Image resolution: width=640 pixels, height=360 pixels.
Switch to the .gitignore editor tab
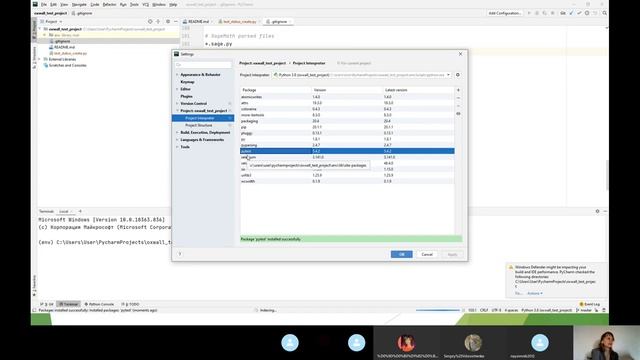click(x=279, y=22)
